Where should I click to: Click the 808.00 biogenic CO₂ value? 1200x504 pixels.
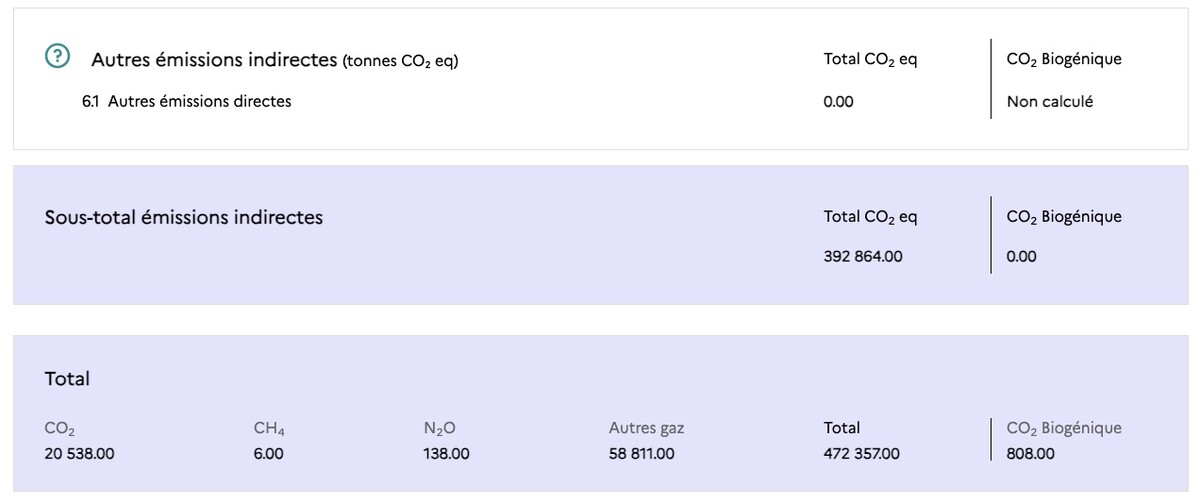coord(1031,454)
